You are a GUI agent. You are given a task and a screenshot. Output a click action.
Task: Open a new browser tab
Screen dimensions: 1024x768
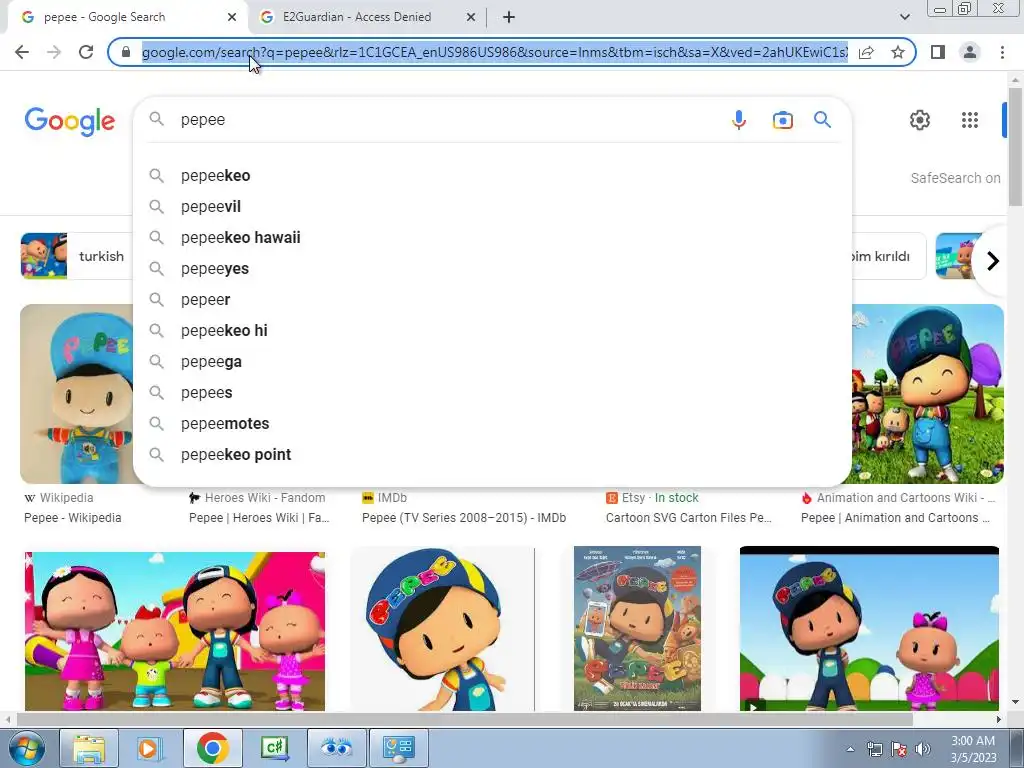click(509, 17)
